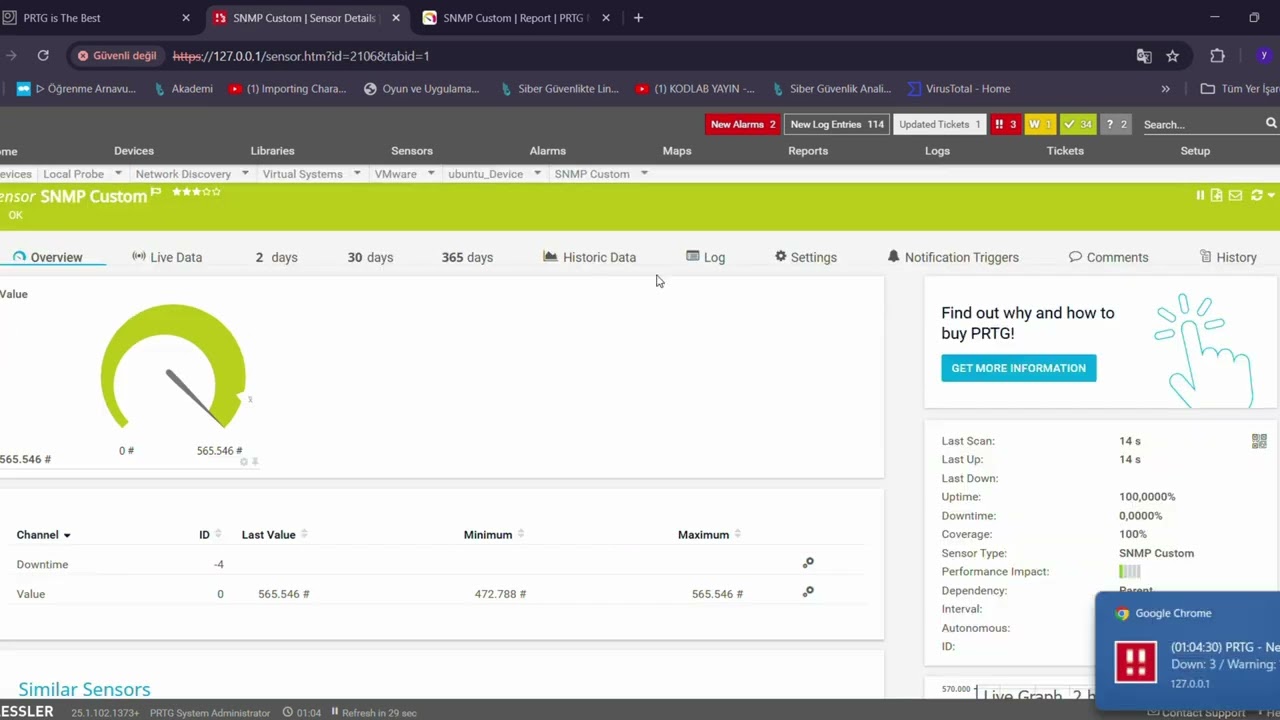Sort the table by Last Value column
Viewport: 1280px width, 720px height.
(274, 534)
